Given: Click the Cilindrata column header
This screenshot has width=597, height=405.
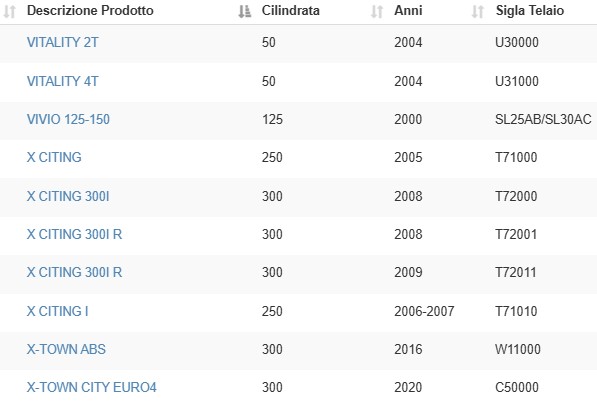Looking at the screenshot, I should (x=291, y=10).
